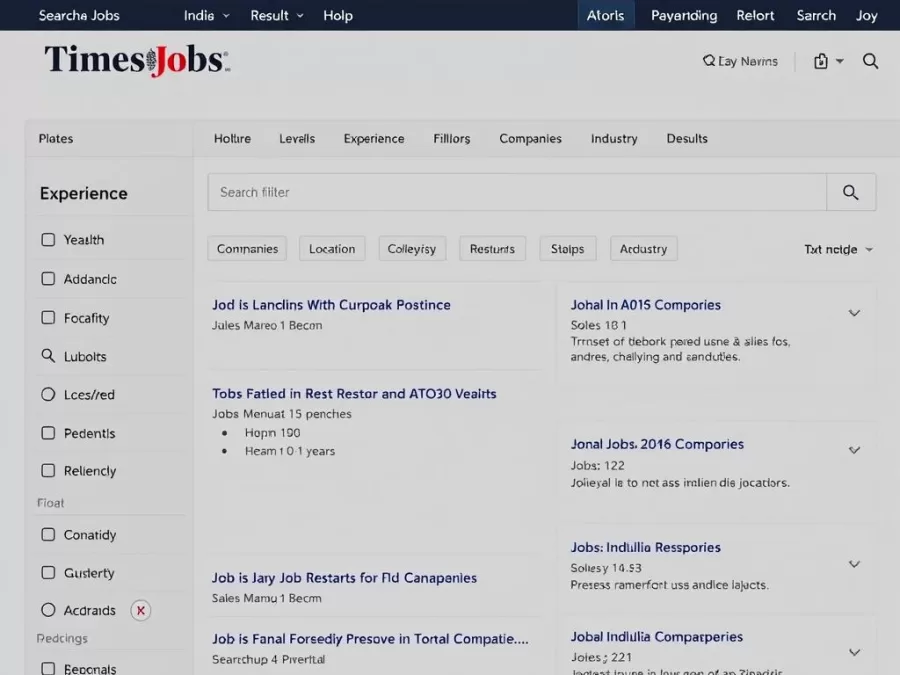Image resolution: width=900 pixels, height=675 pixels.
Task: Open the search icon in the top-right corner
Action: click(870, 61)
